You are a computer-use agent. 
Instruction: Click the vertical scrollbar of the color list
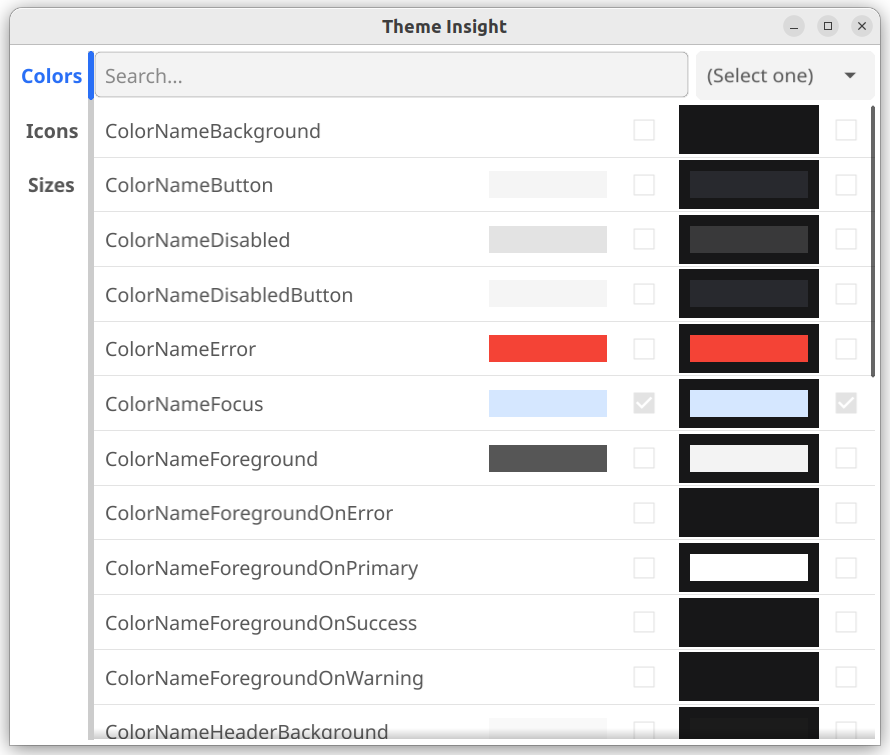[873, 241]
